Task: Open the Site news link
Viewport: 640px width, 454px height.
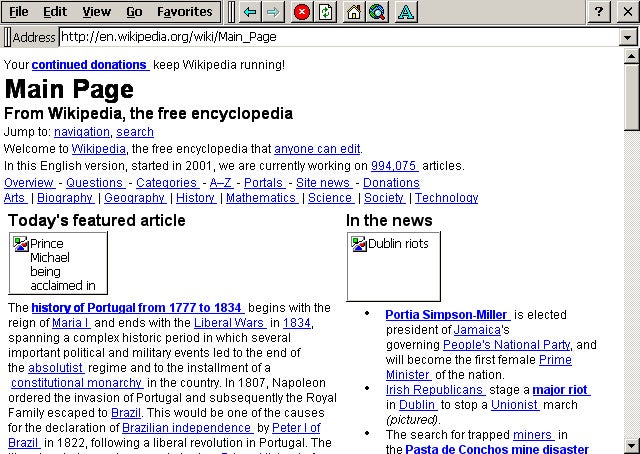Action: pos(324,182)
